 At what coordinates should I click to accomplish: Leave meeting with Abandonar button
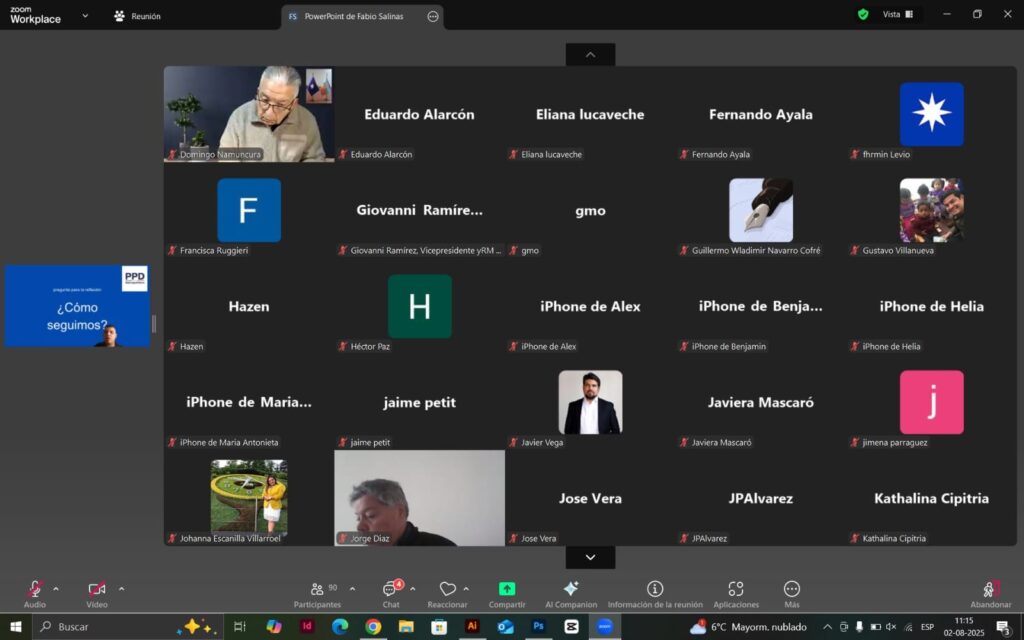click(991, 593)
